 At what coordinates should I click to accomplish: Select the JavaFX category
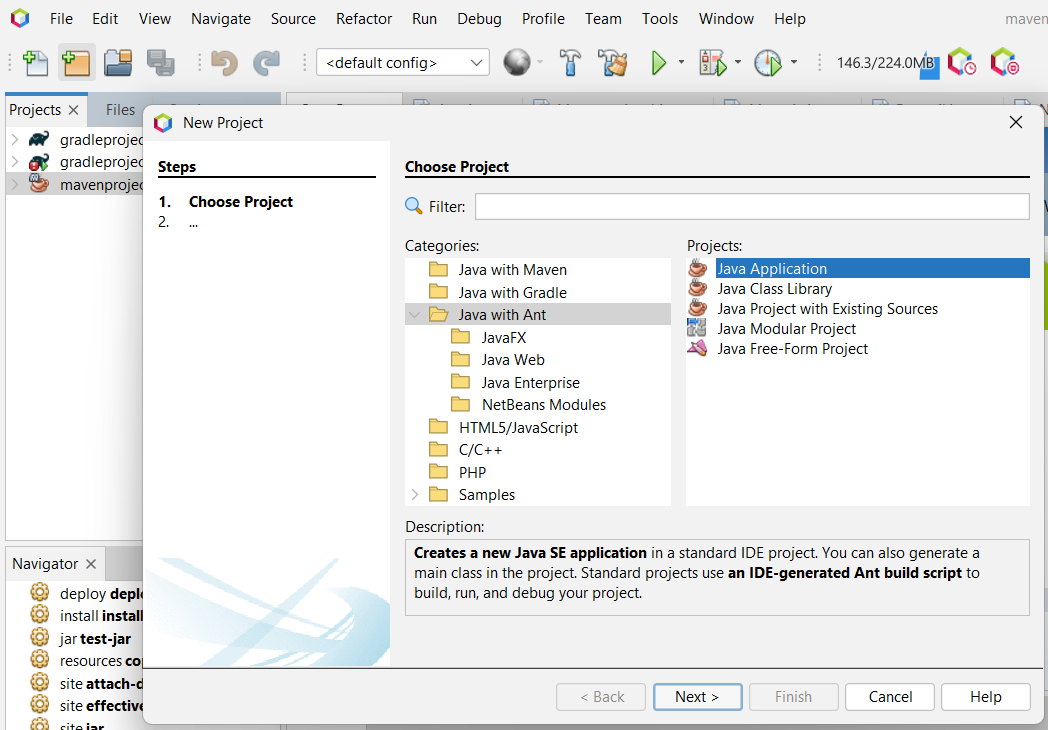503,338
